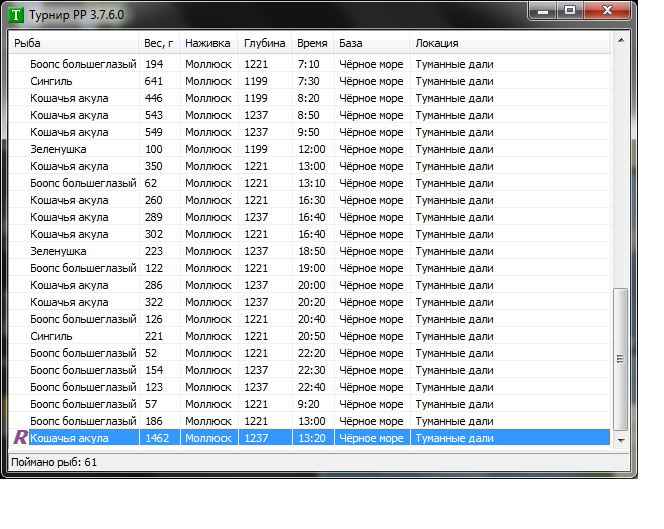Select the Боопс большеглазый row weighing 62
The image size is (664, 529).
310,183
